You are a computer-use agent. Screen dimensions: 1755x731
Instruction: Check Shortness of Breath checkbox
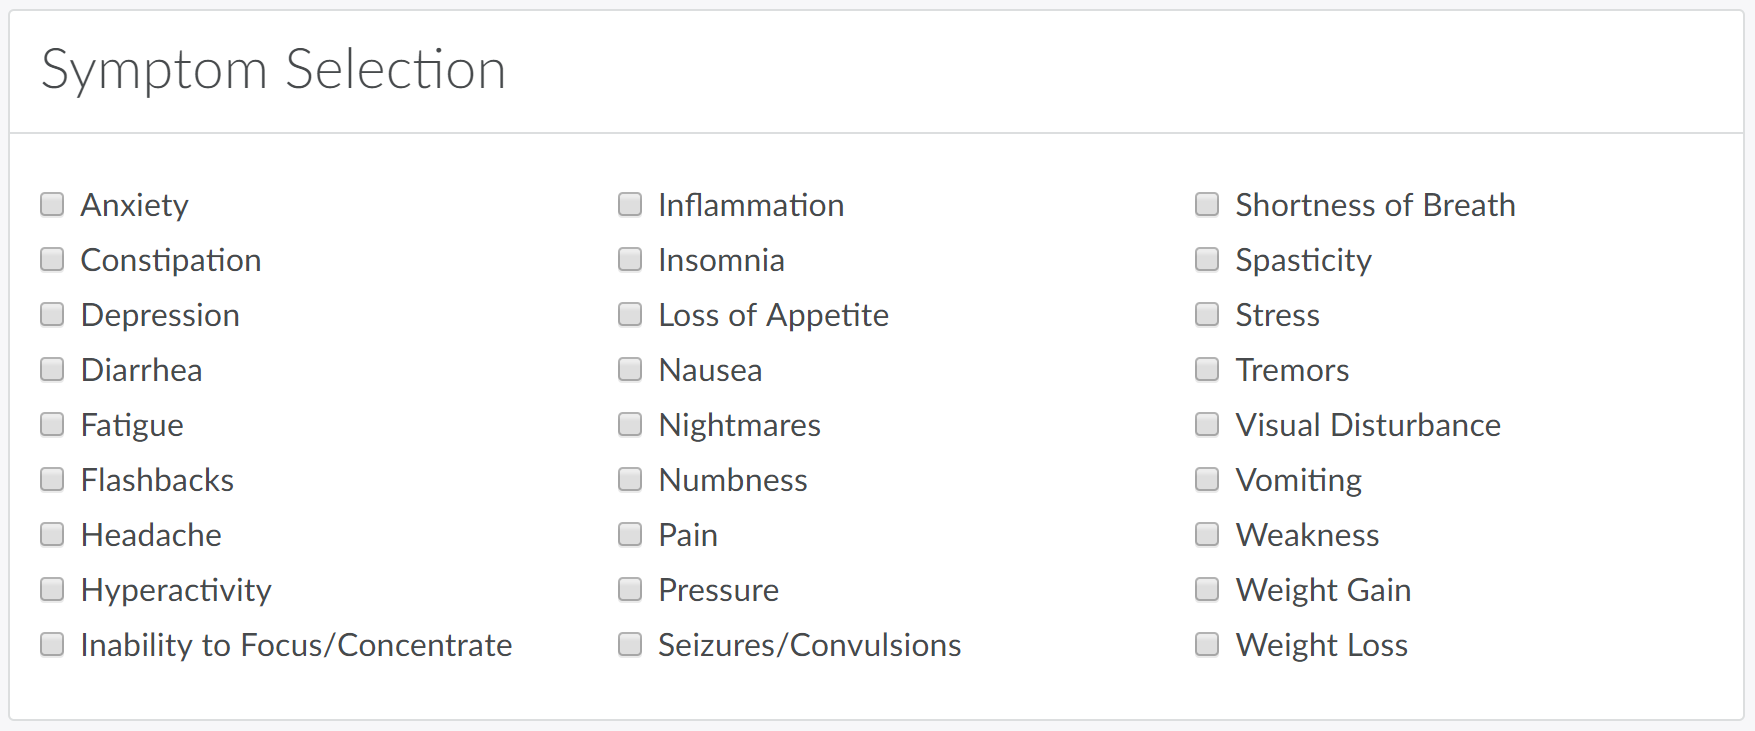point(1207,205)
